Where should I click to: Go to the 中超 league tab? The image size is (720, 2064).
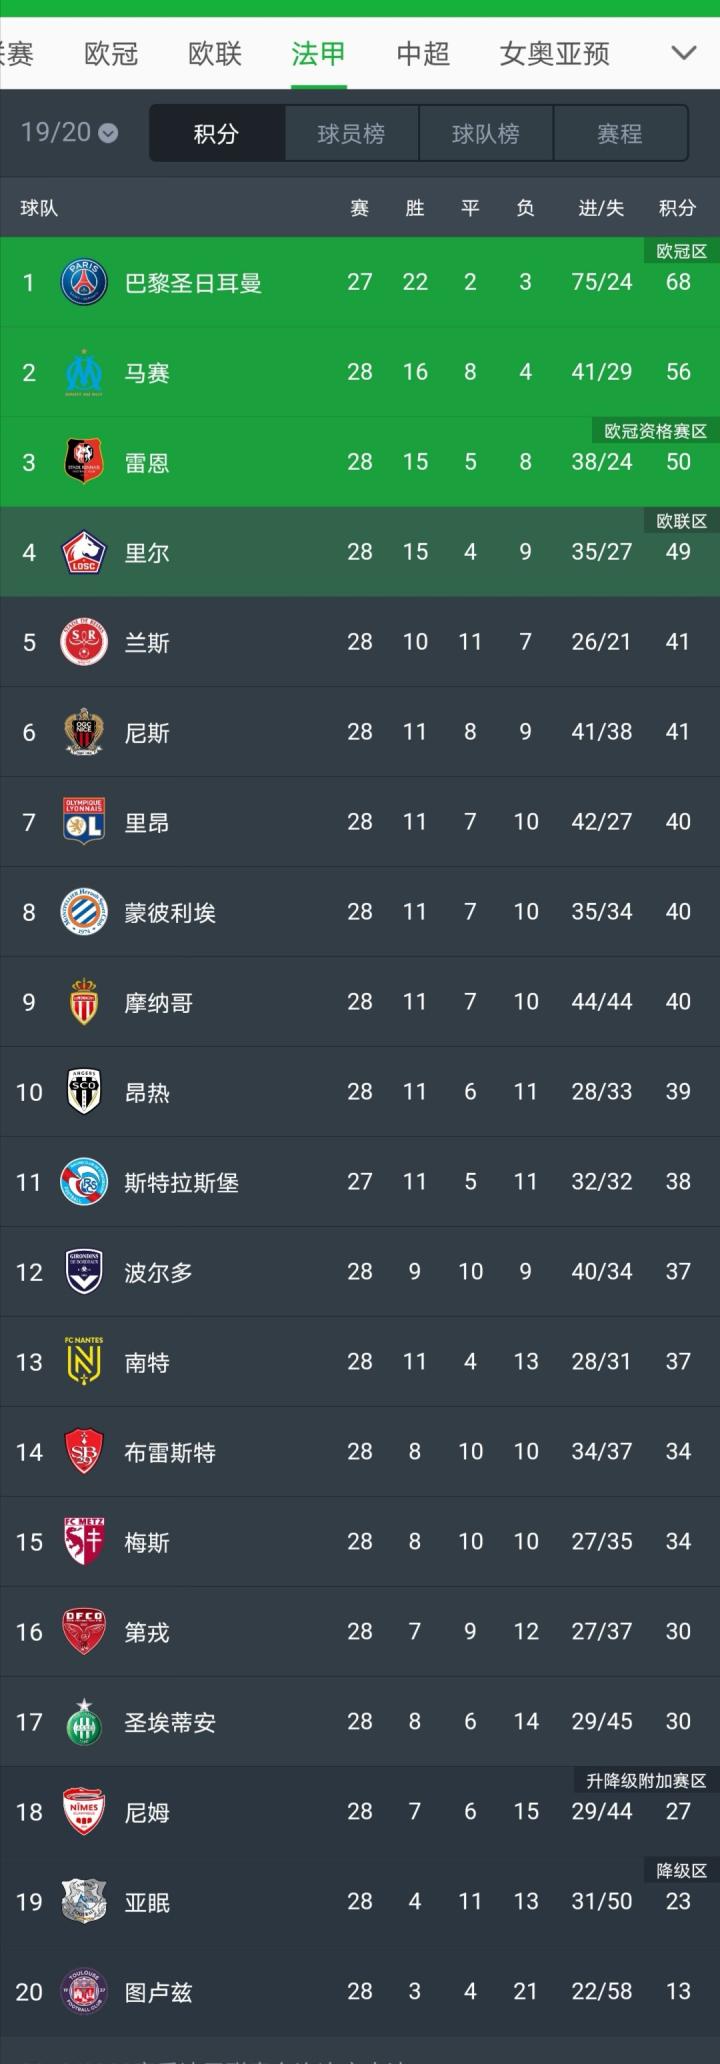[423, 53]
